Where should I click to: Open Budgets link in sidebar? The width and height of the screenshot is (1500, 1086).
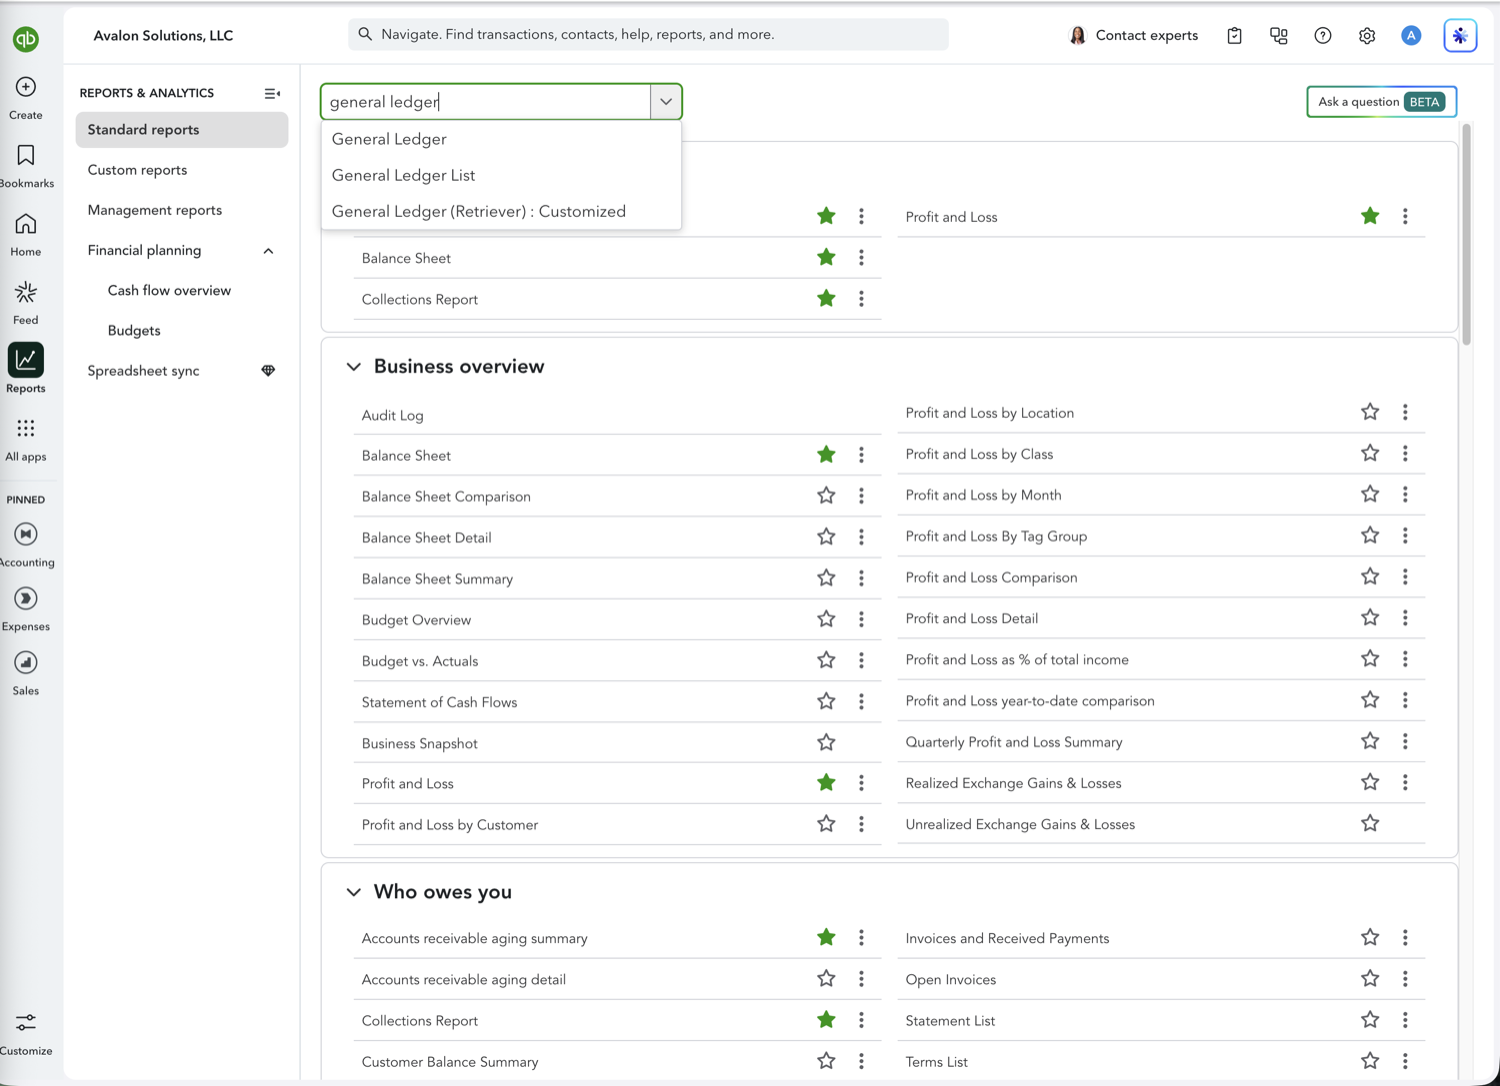(134, 330)
